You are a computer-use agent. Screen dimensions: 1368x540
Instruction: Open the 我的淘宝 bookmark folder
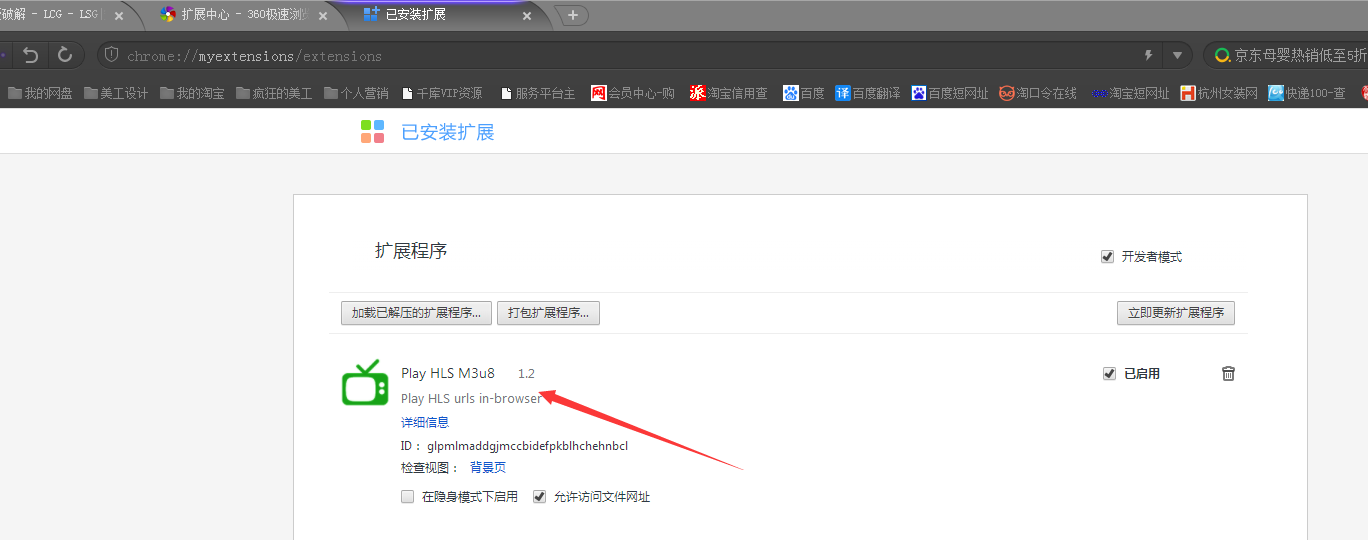point(192,93)
